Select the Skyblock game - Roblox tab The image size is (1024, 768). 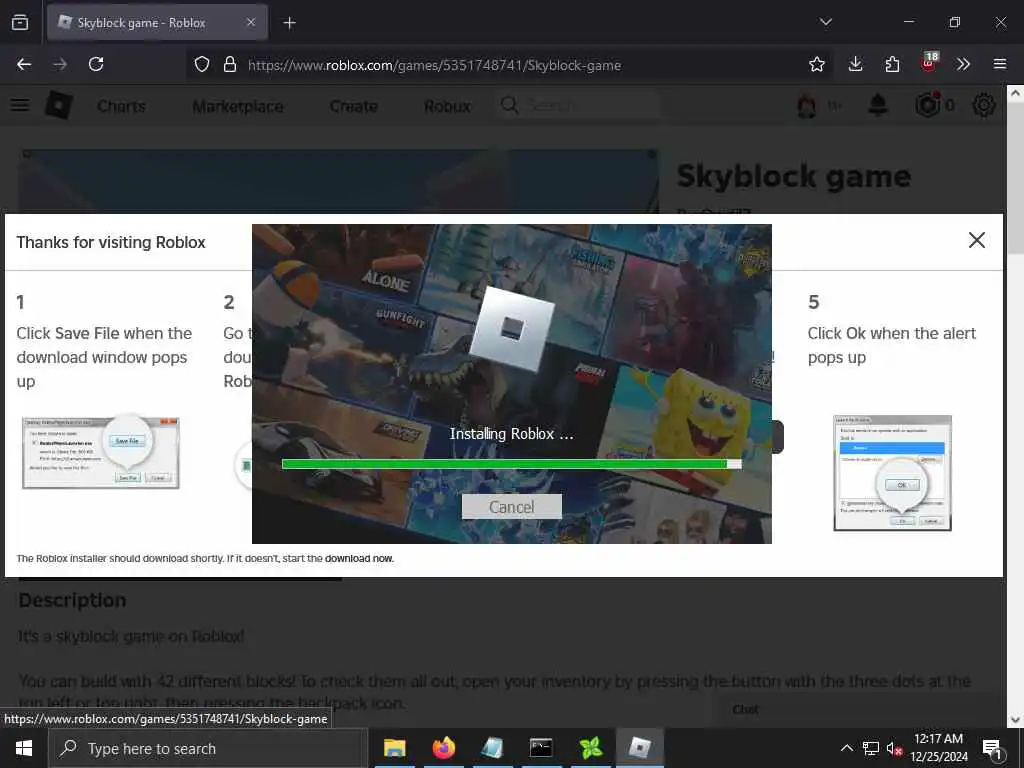pyautogui.click(x=157, y=23)
